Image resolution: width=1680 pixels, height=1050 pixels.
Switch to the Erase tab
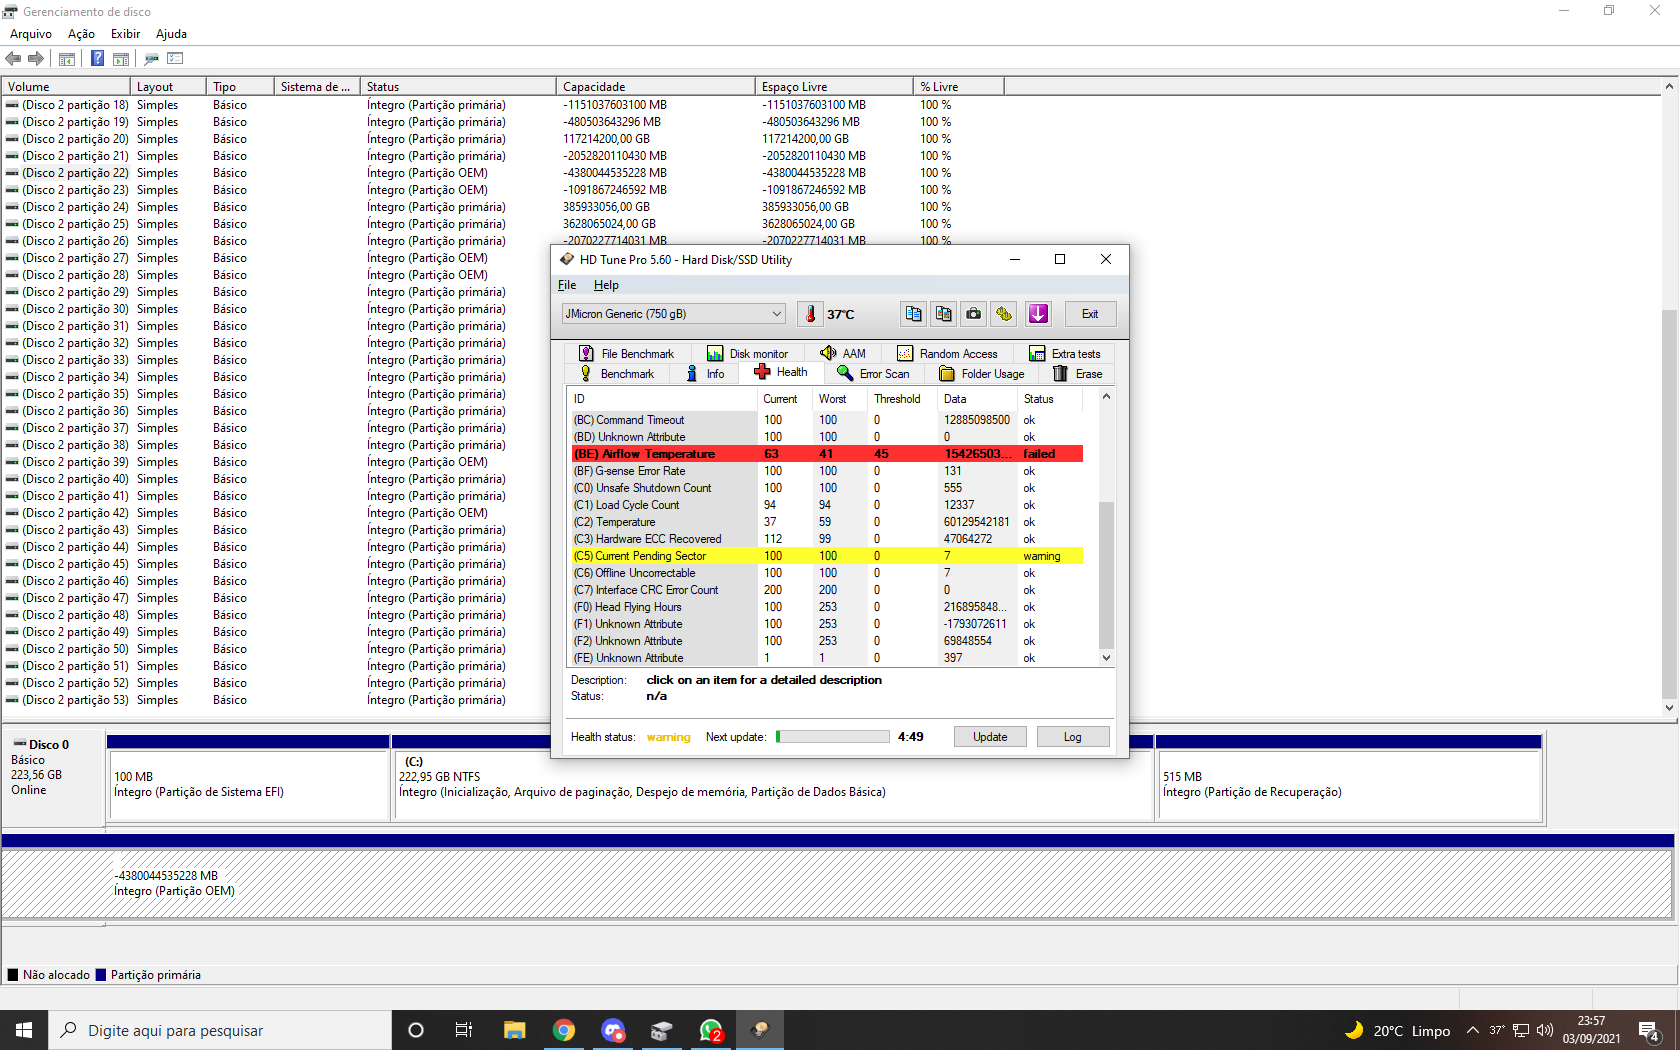click(x=1078, y=374)
